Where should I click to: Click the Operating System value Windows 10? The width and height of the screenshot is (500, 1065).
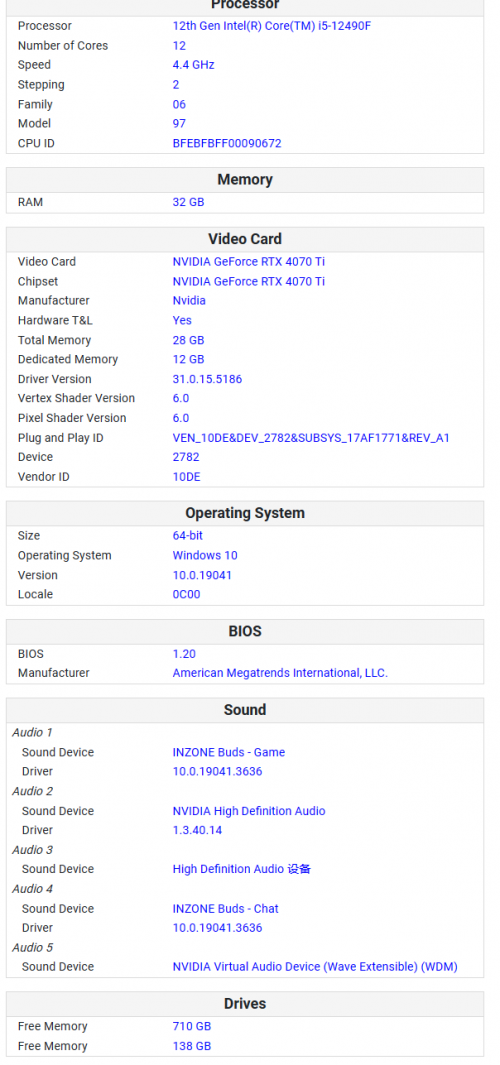205,556
